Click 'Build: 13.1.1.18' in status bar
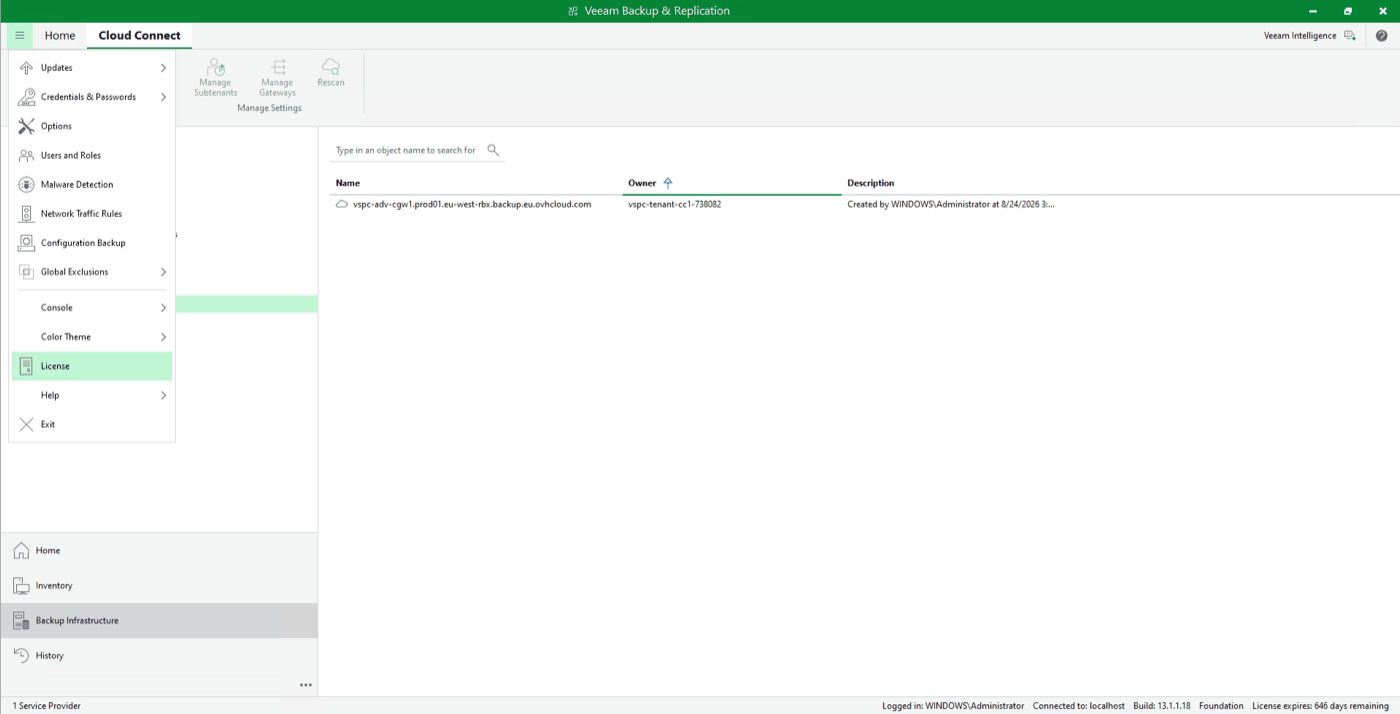Screen dimensions: 1400x714 [x=1162, y=706]
